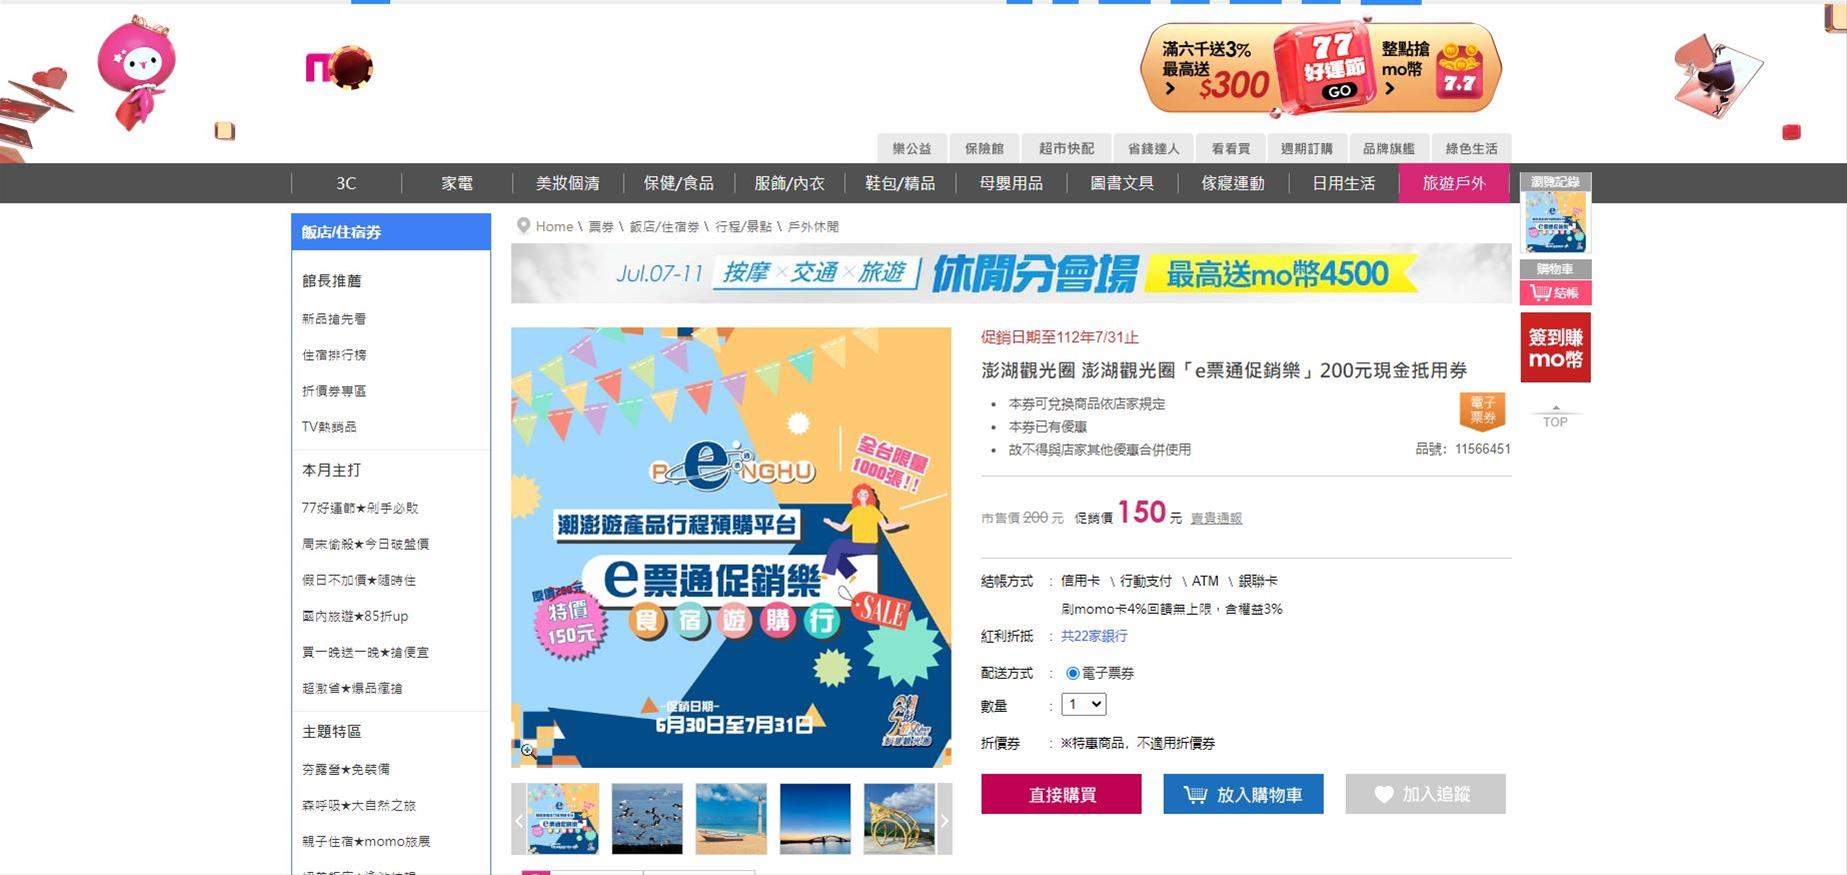This screenshot has width=1847, height=875.
Task: Jump back to TOP arrow
Action: 1555,416
